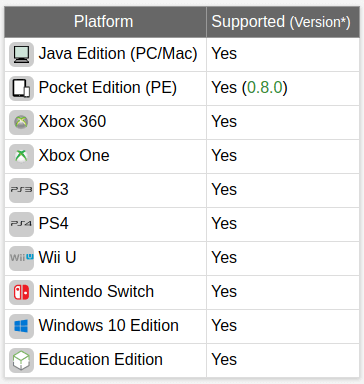The height and width of the screenshot is (384, 364).
Task: Click the Nintendo Switch red icon
Action: (21, 292)
